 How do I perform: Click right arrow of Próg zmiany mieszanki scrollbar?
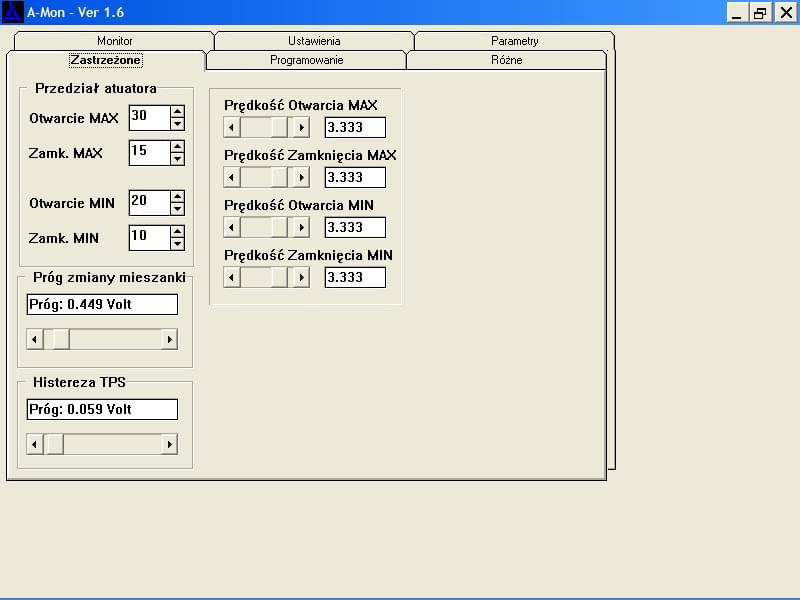point(169,340)
